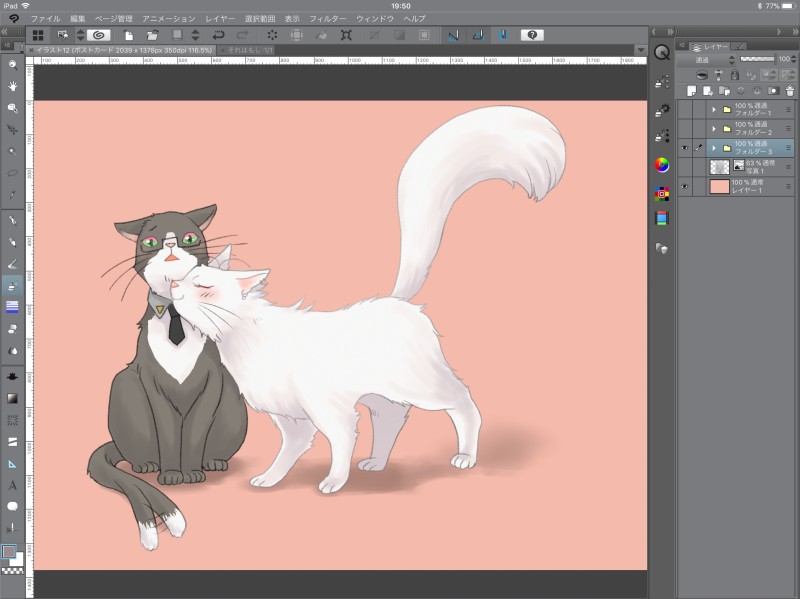The image size is (800, 599).
Task: Select the Text tool labeled A
Action: [x=13, y=485]
